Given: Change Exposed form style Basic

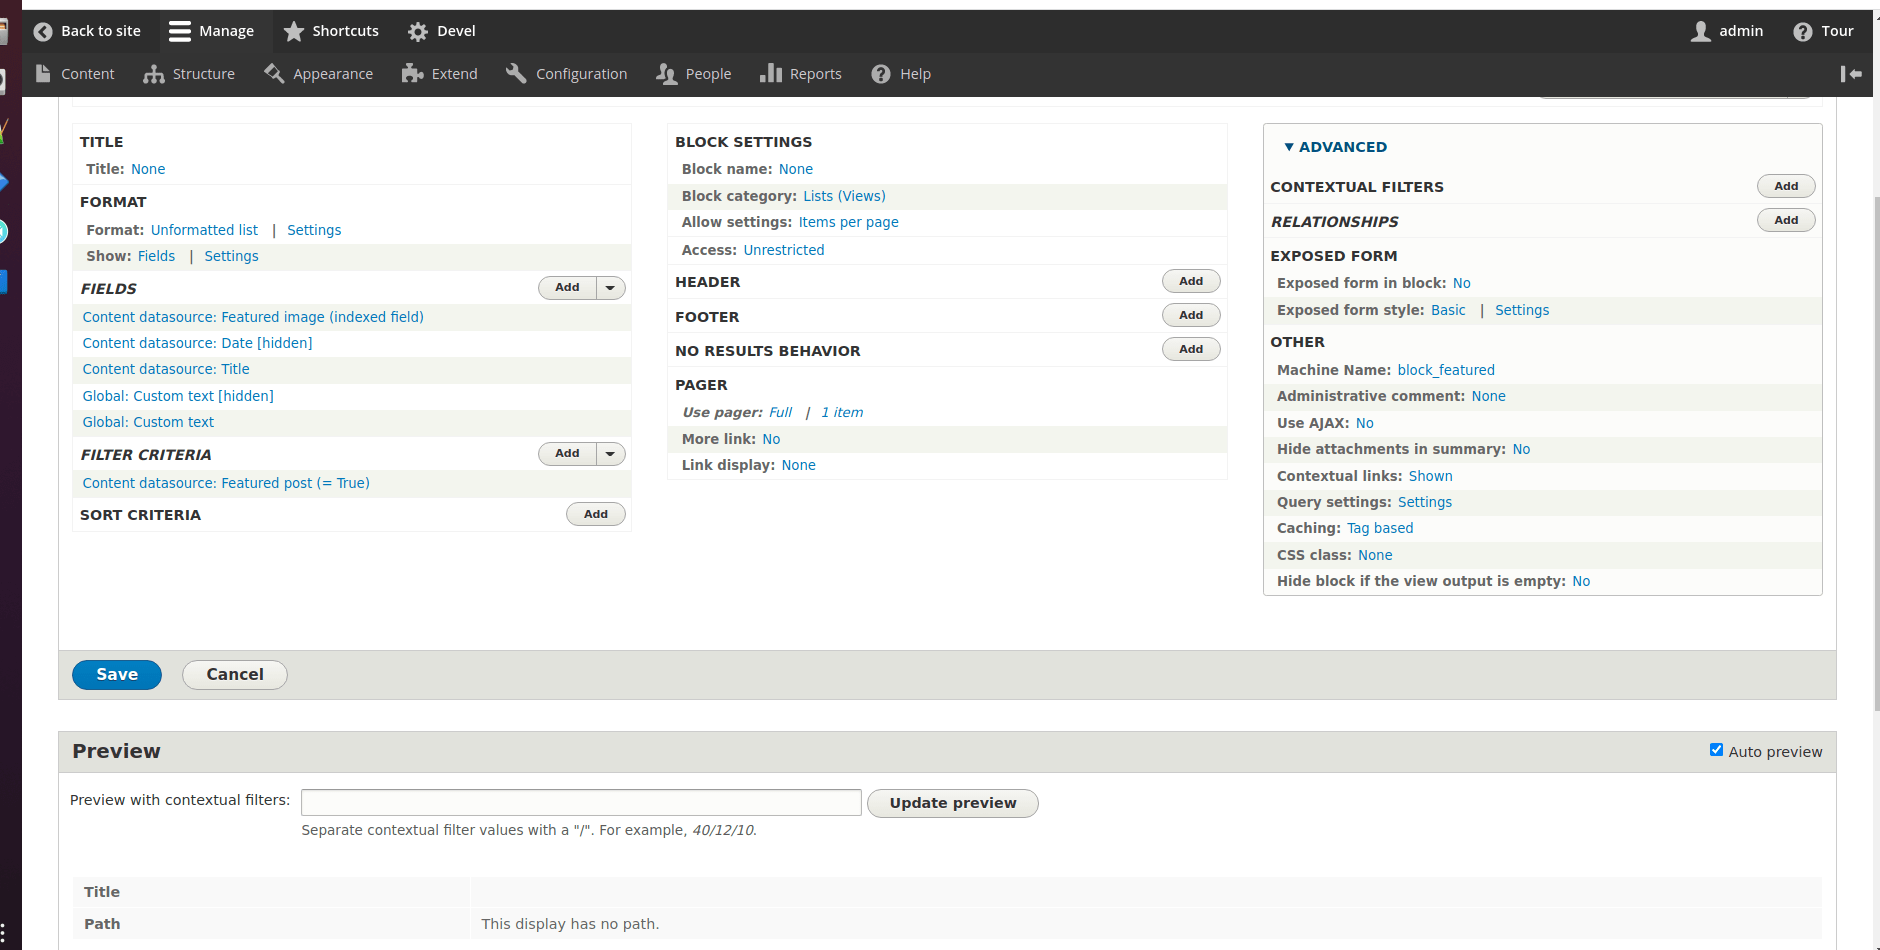Looking at the screenshot, I should tap(1448, 310).
